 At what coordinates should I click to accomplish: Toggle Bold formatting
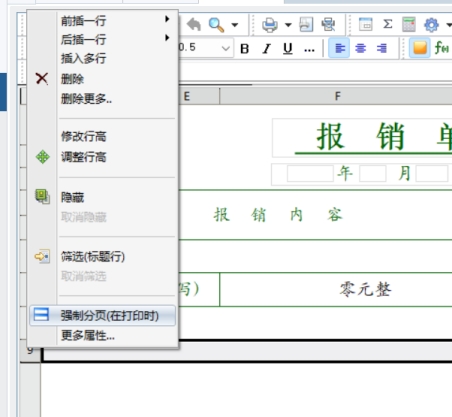(245, 49)
